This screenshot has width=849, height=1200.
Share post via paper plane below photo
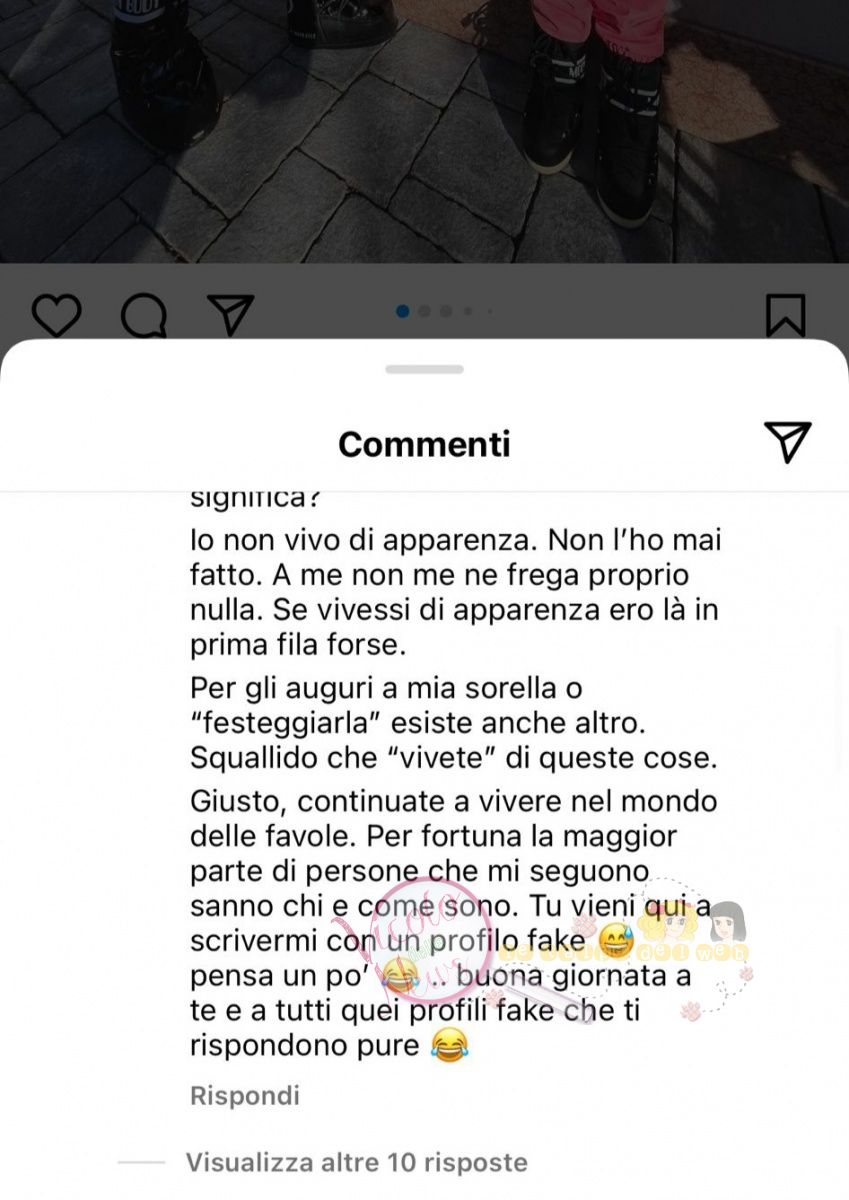[x=231, y=314]
